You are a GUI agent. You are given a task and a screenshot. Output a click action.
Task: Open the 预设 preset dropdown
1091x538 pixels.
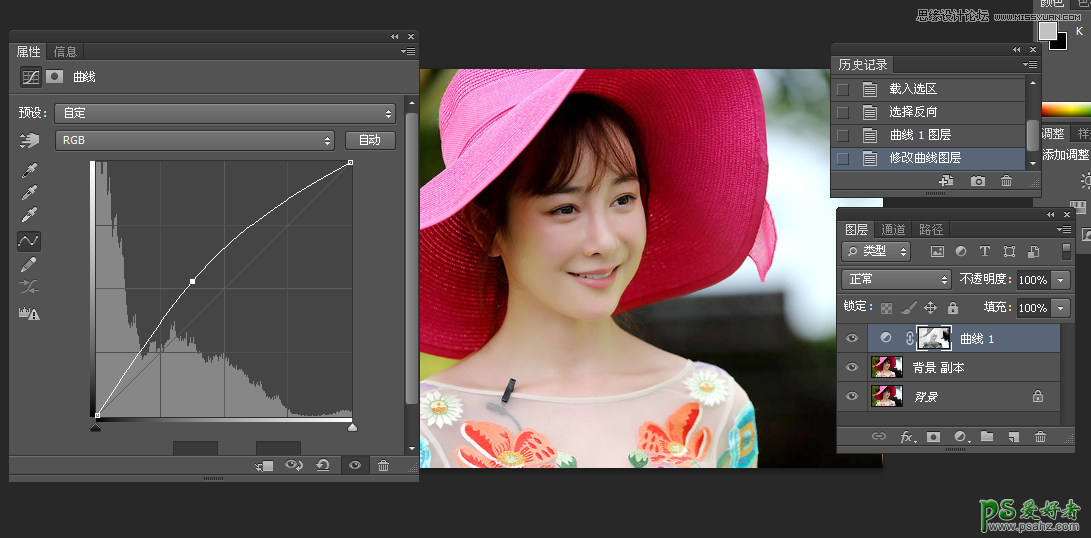225,113
